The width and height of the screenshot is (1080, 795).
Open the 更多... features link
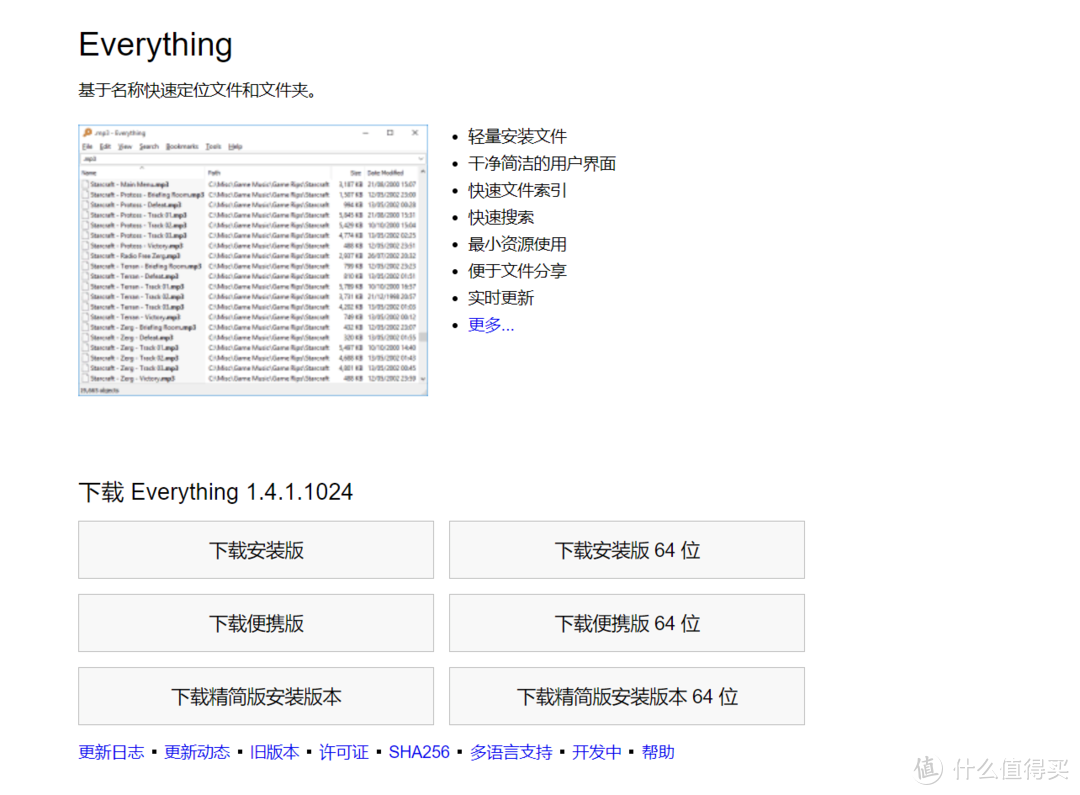(491, 324)
